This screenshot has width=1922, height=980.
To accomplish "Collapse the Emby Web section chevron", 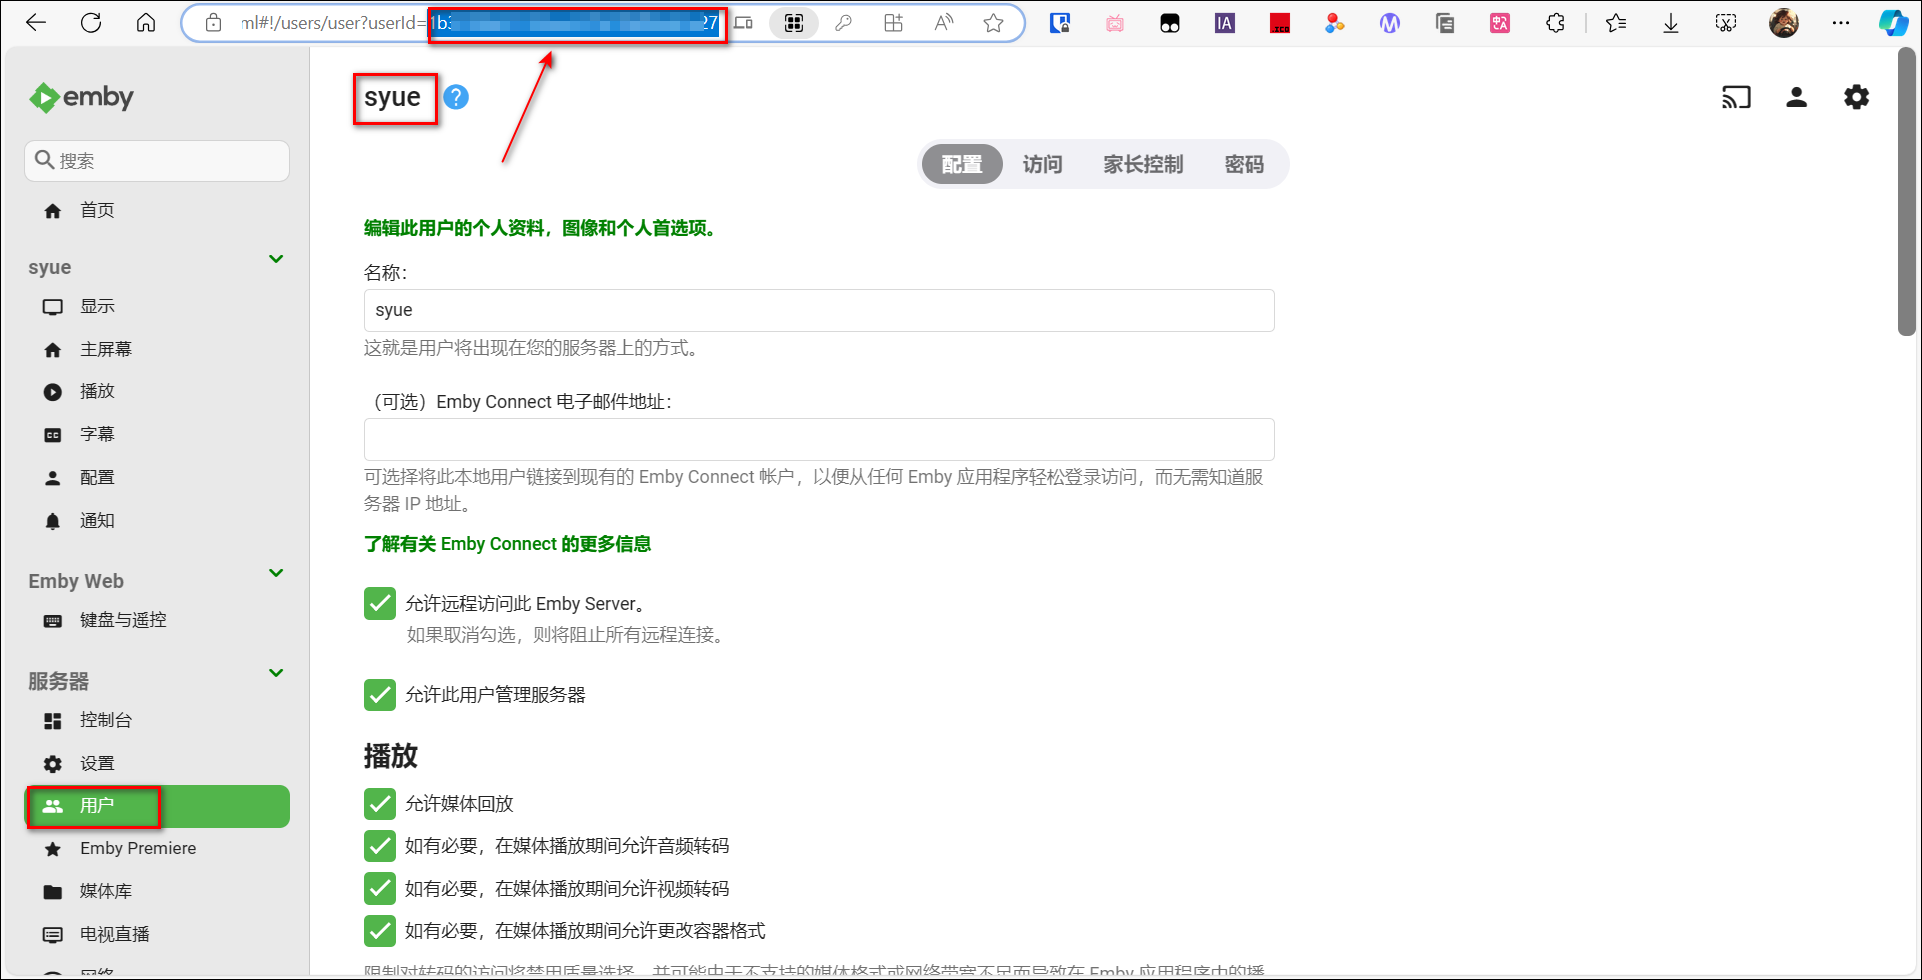I will 276,574.
